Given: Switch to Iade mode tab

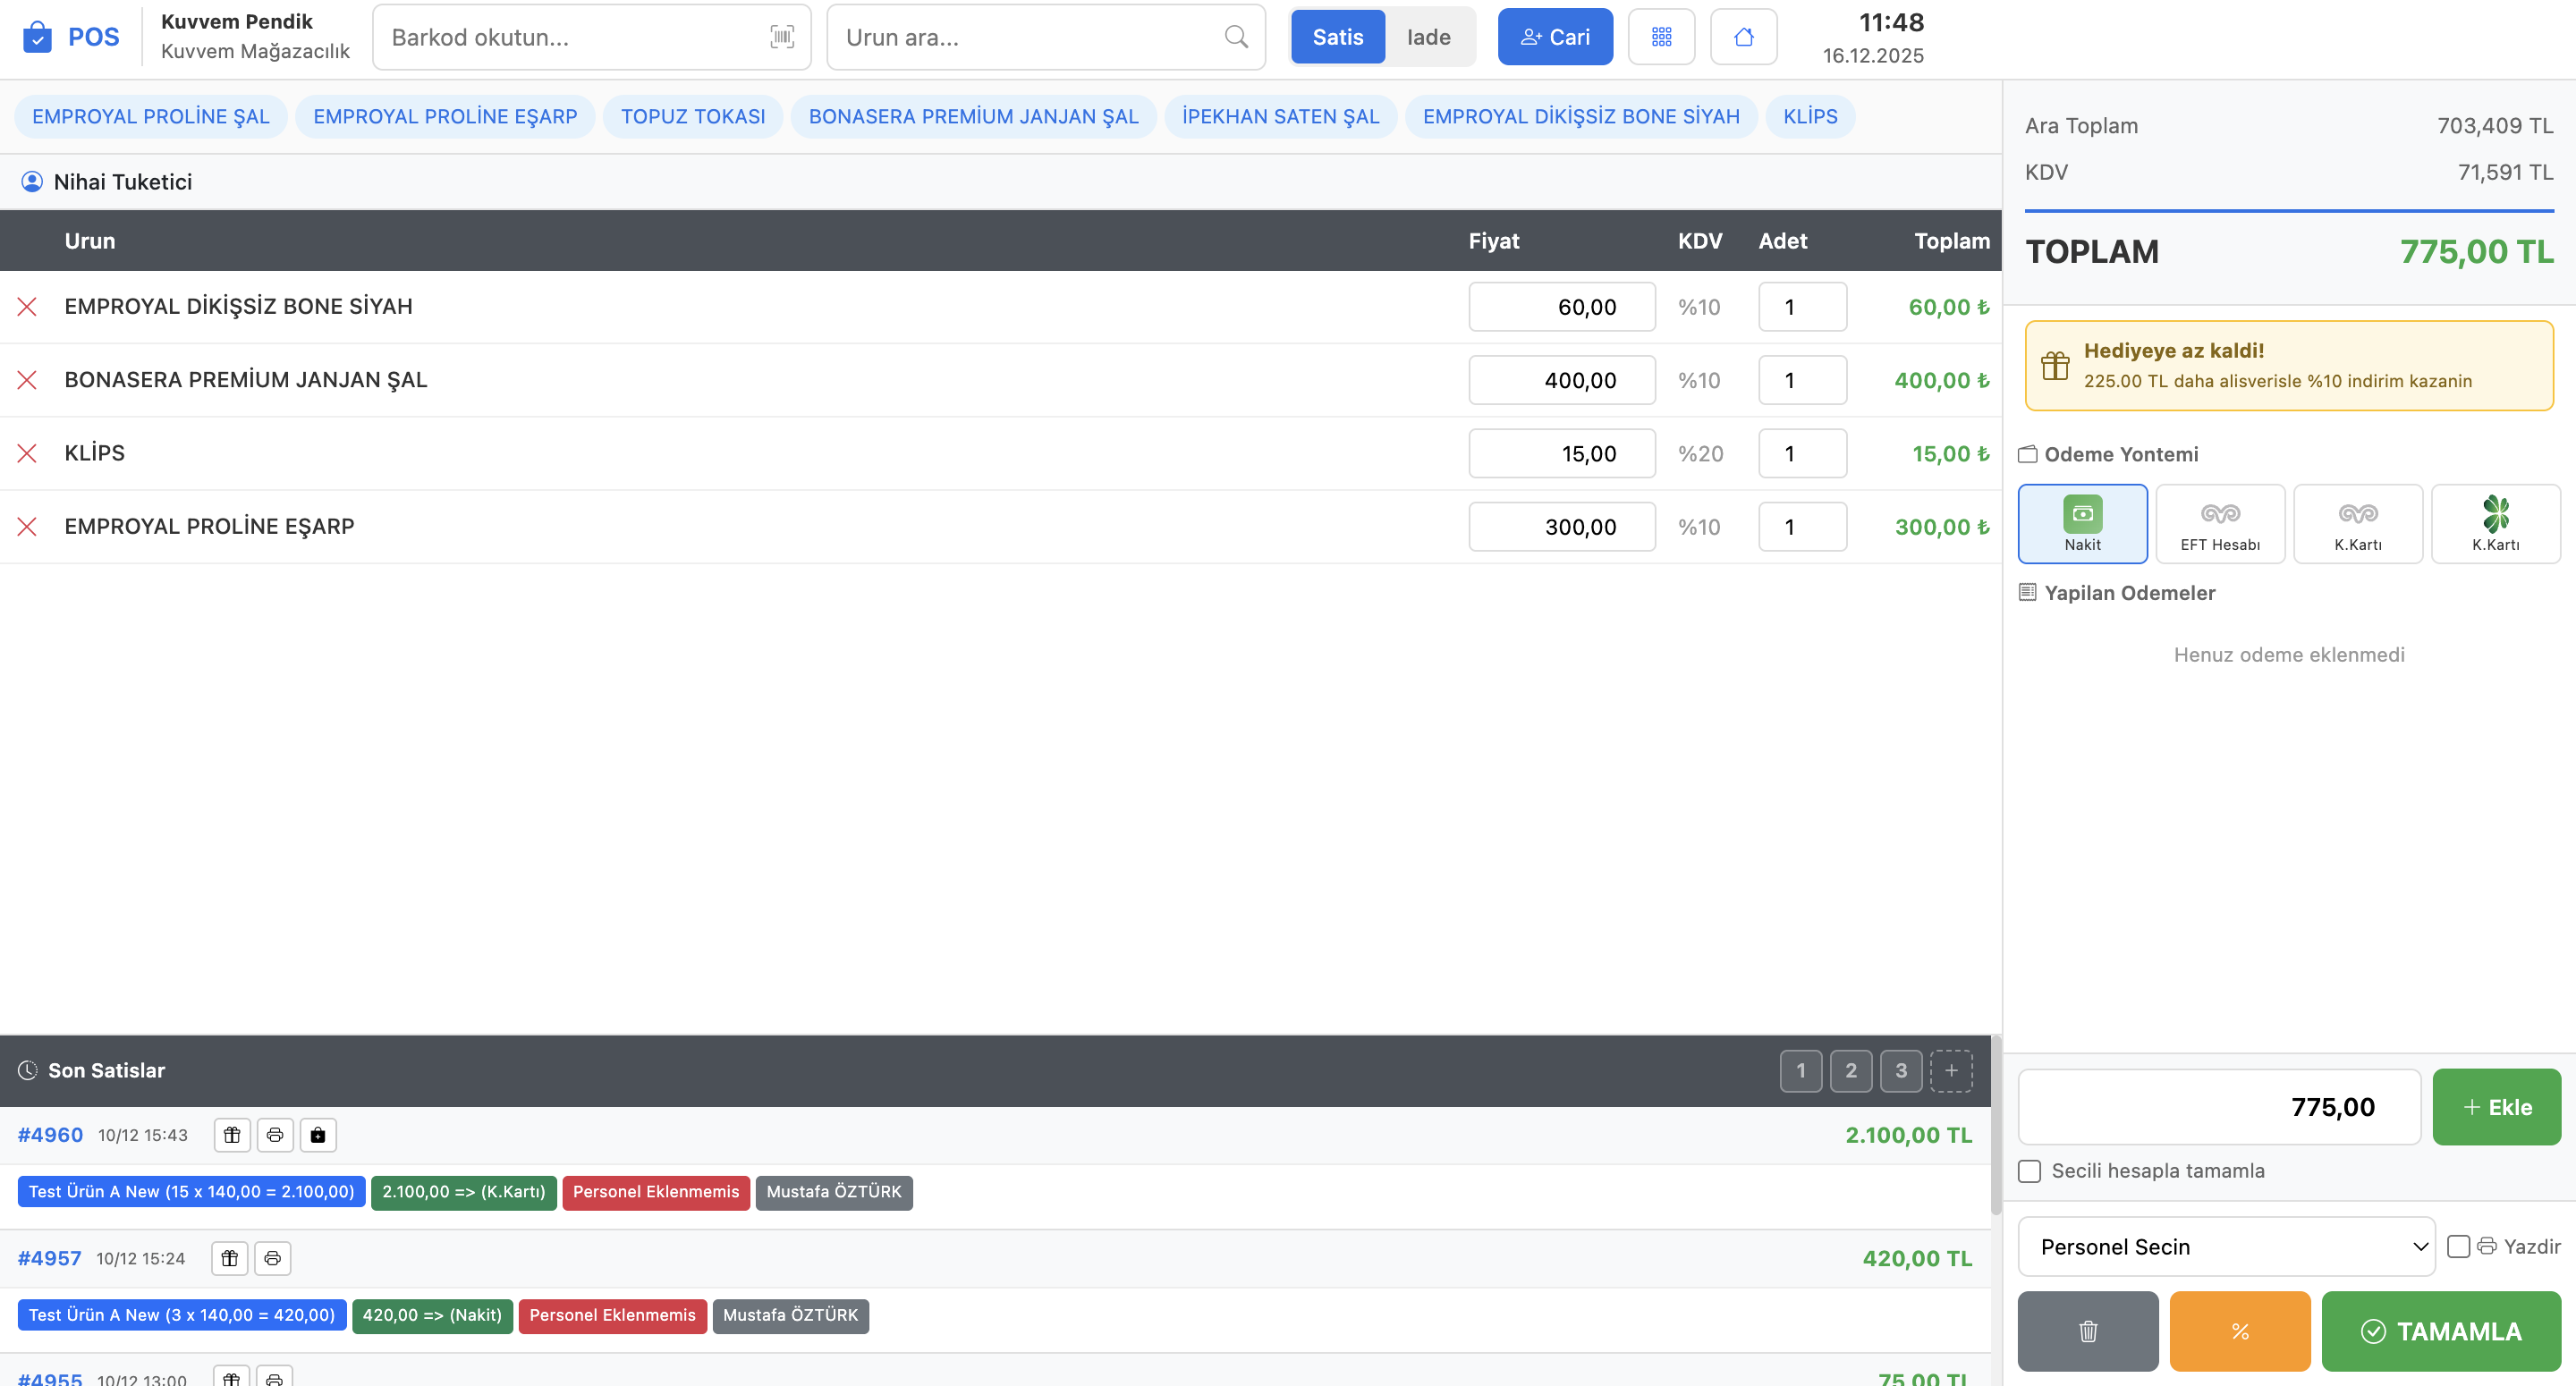Looking at the screenshot, I should (x=1428, y=37).
